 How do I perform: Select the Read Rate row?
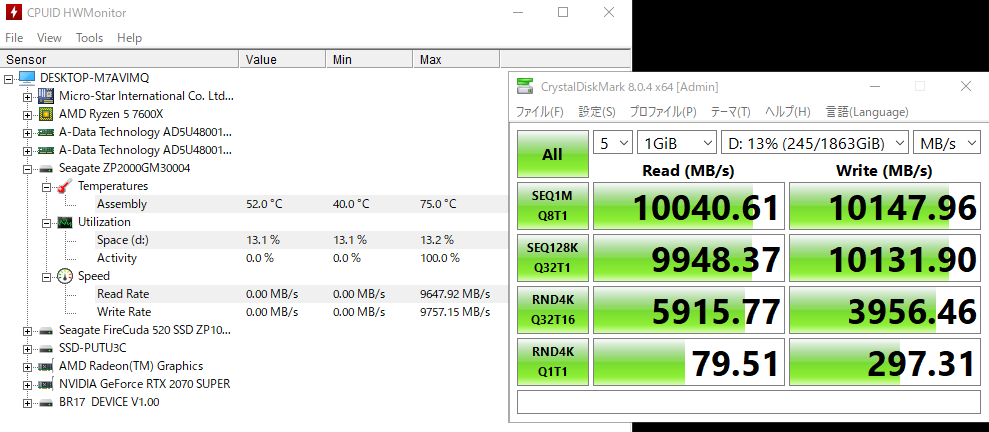[301, 294]
